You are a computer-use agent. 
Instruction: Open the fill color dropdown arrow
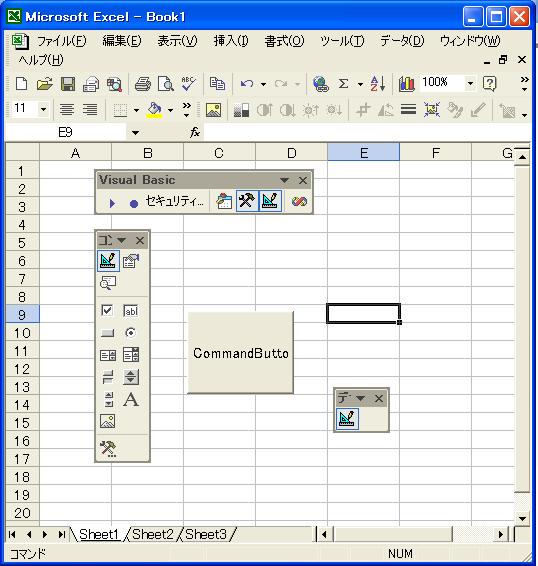click(x=170, y=110)
